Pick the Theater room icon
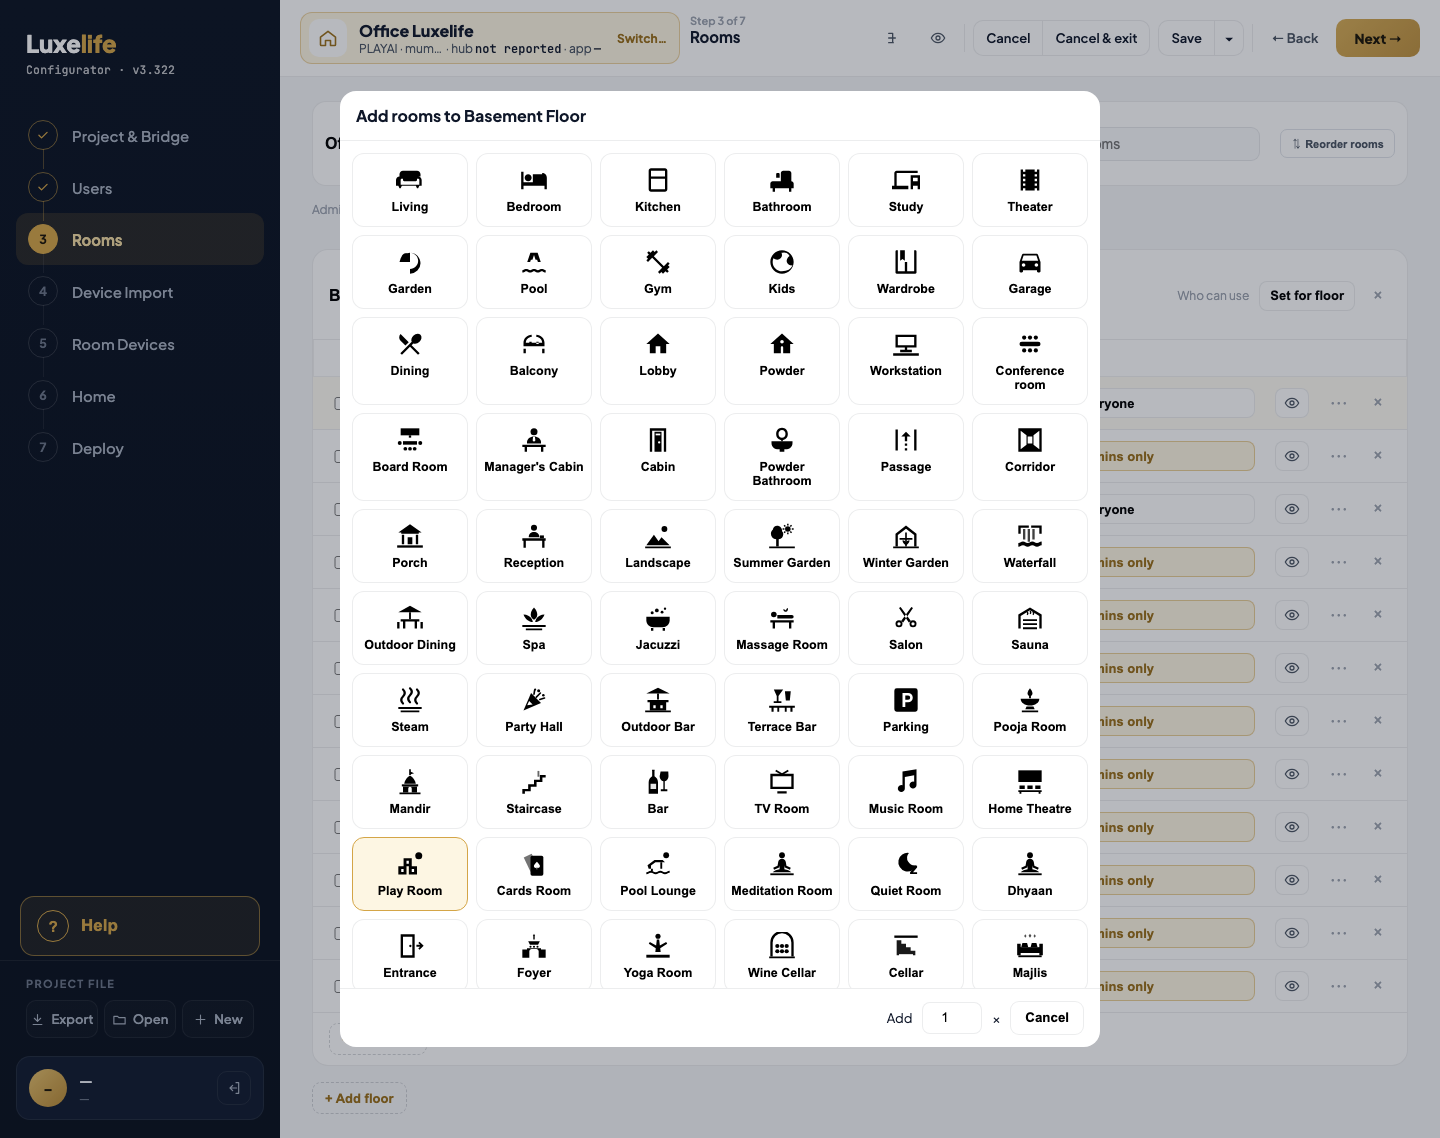This screenshot has width=1440, height=1138. point(1030,190)
